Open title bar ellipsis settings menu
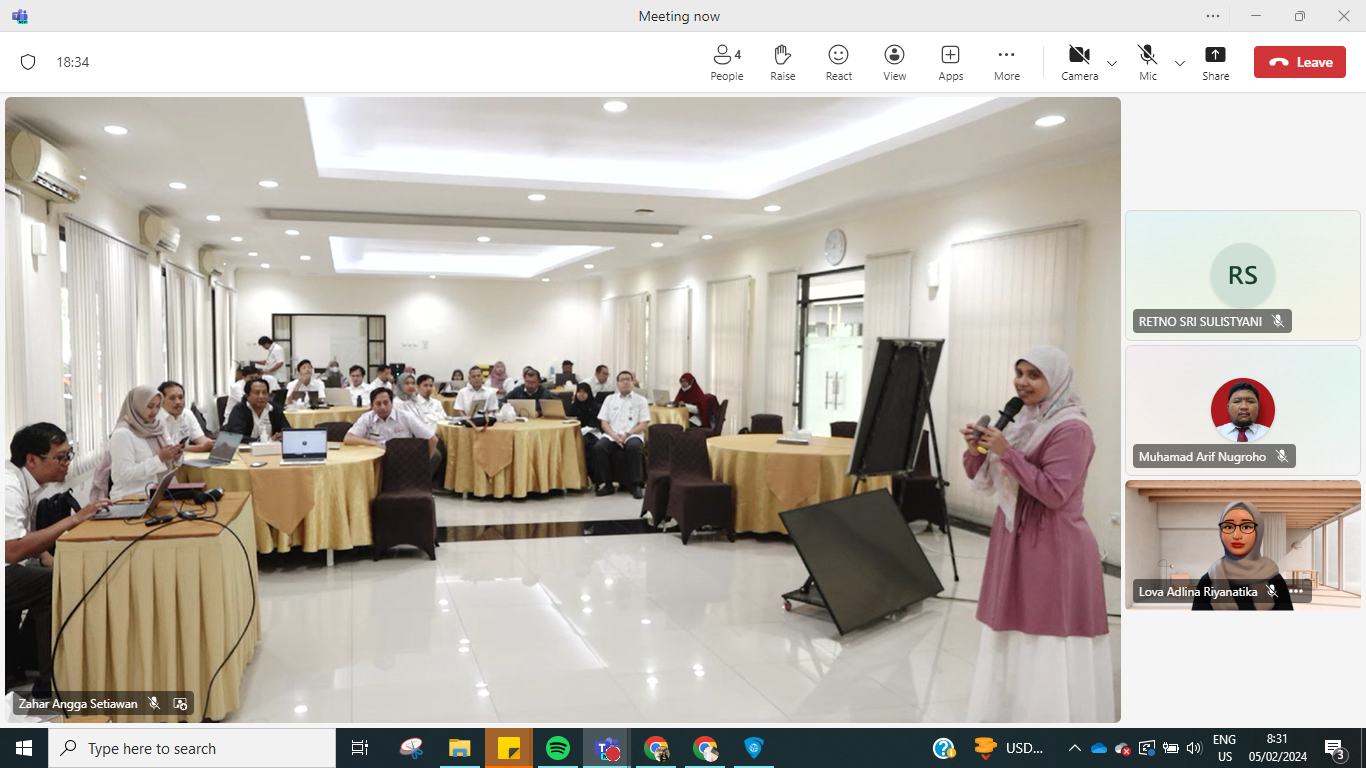1366x768 pixels. click(x=1212, y=16)
